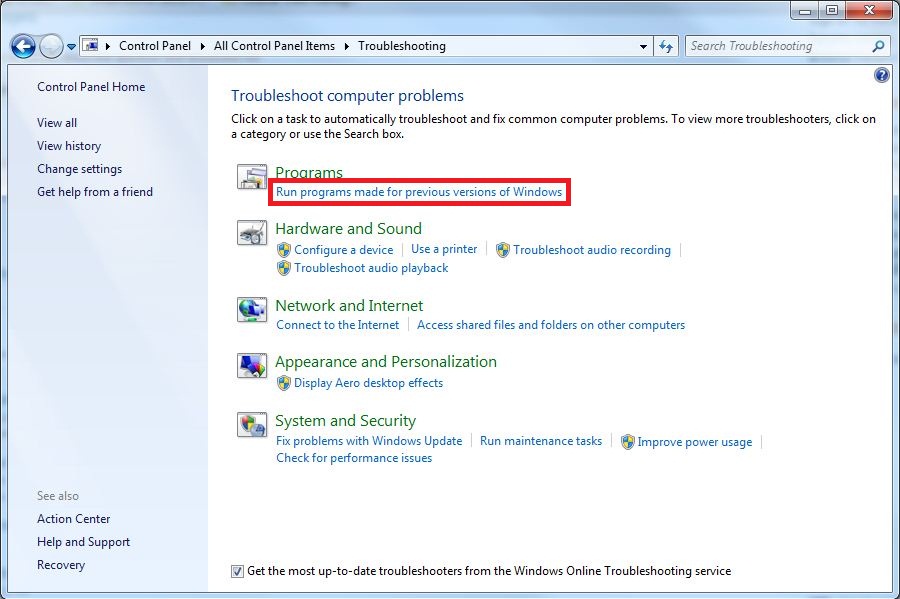Image resolution: width=900 pixels, height=599 pixels.
Task: Open Troubleshoot audio recording
Action: click(592, 250)
